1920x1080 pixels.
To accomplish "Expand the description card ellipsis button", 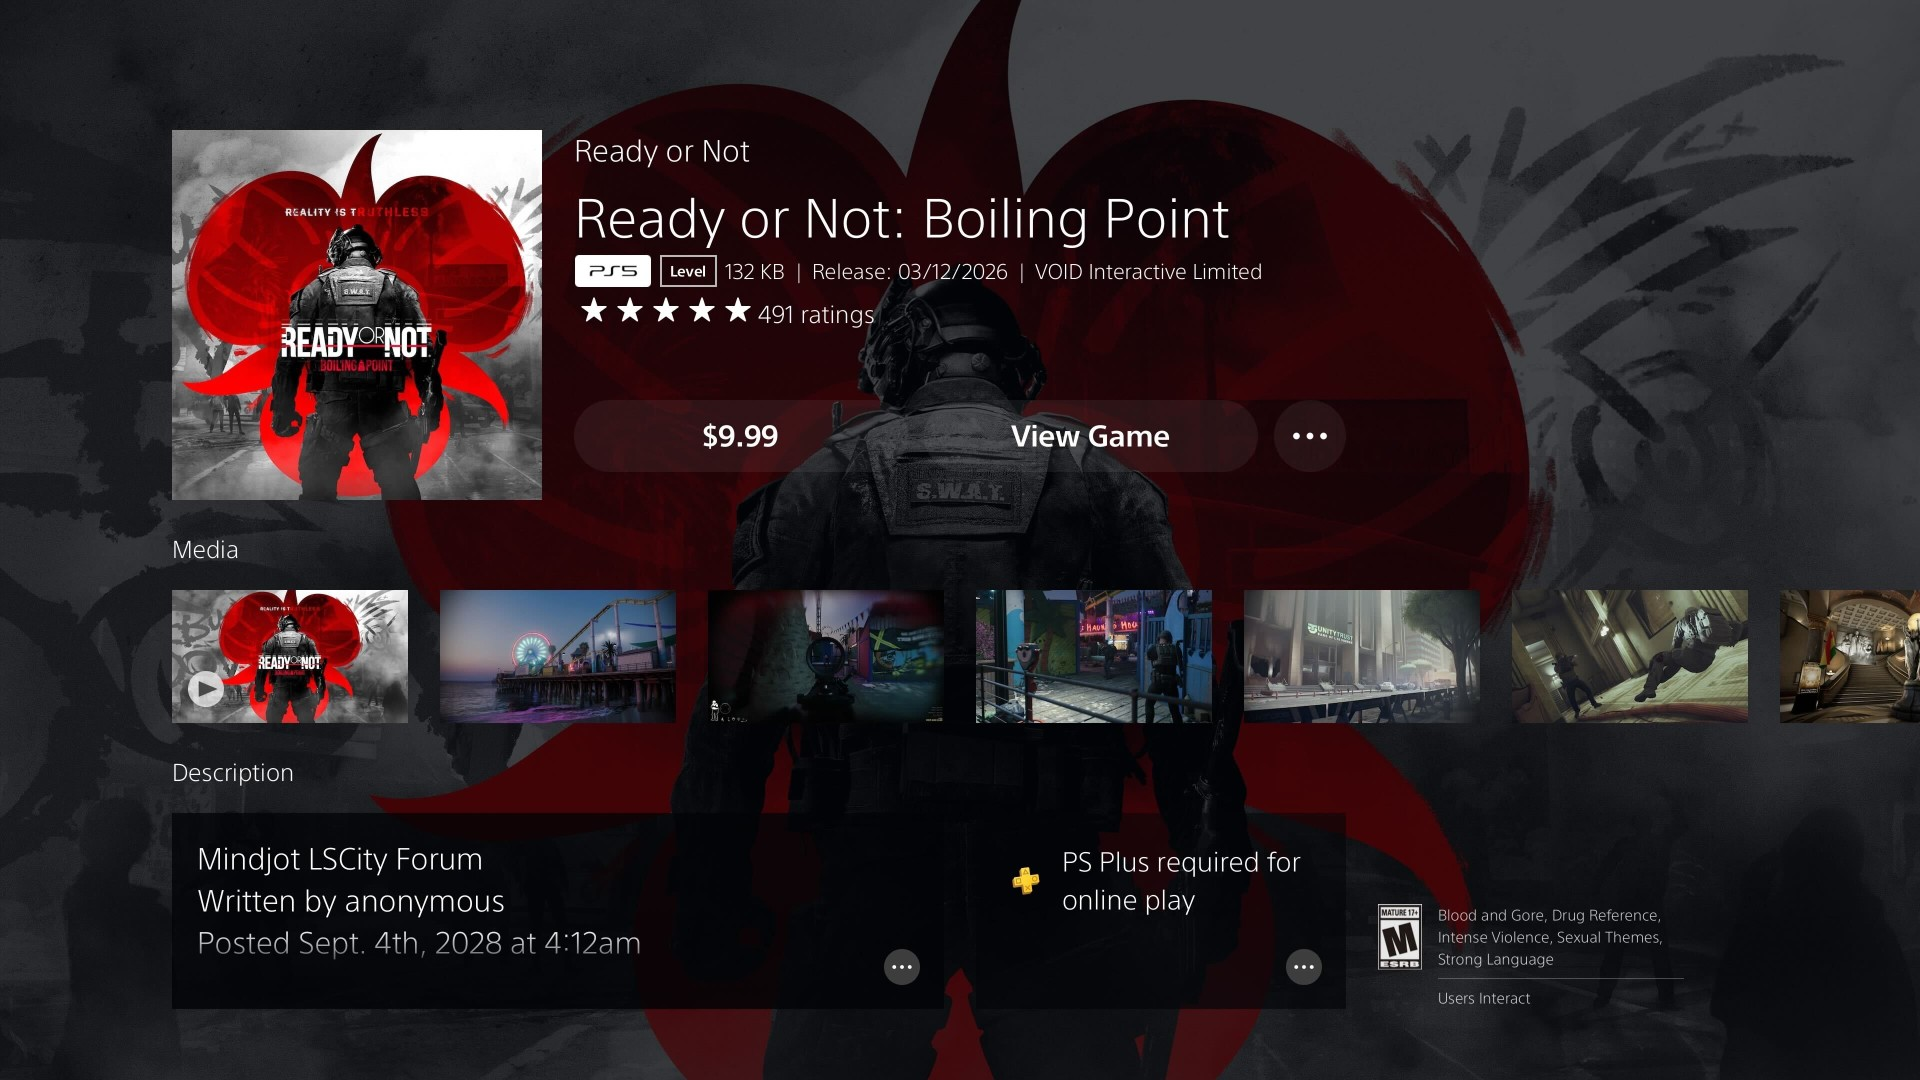I will [x=901, y=967].
